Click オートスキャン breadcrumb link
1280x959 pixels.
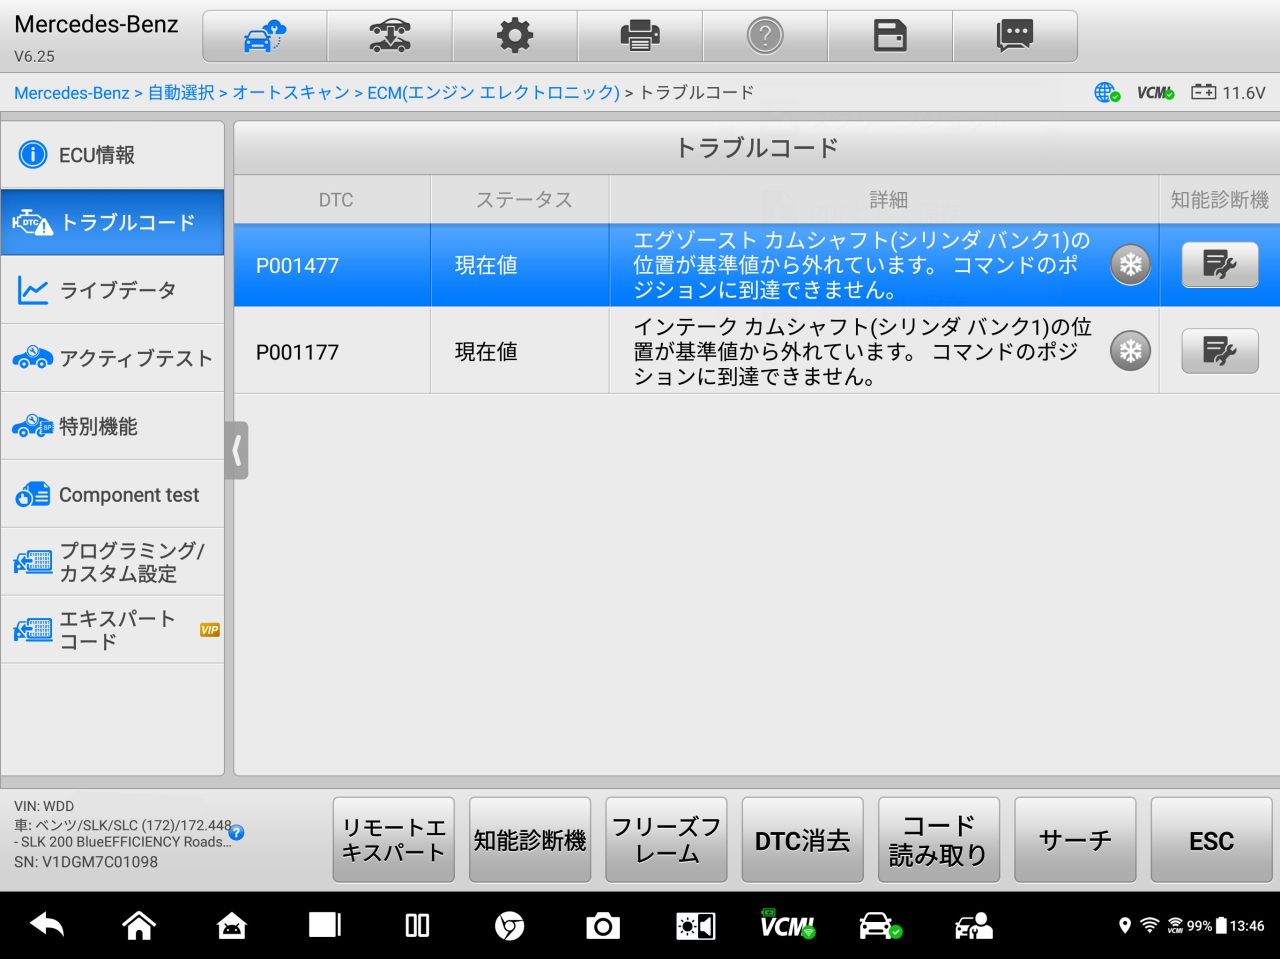[291, 93]
